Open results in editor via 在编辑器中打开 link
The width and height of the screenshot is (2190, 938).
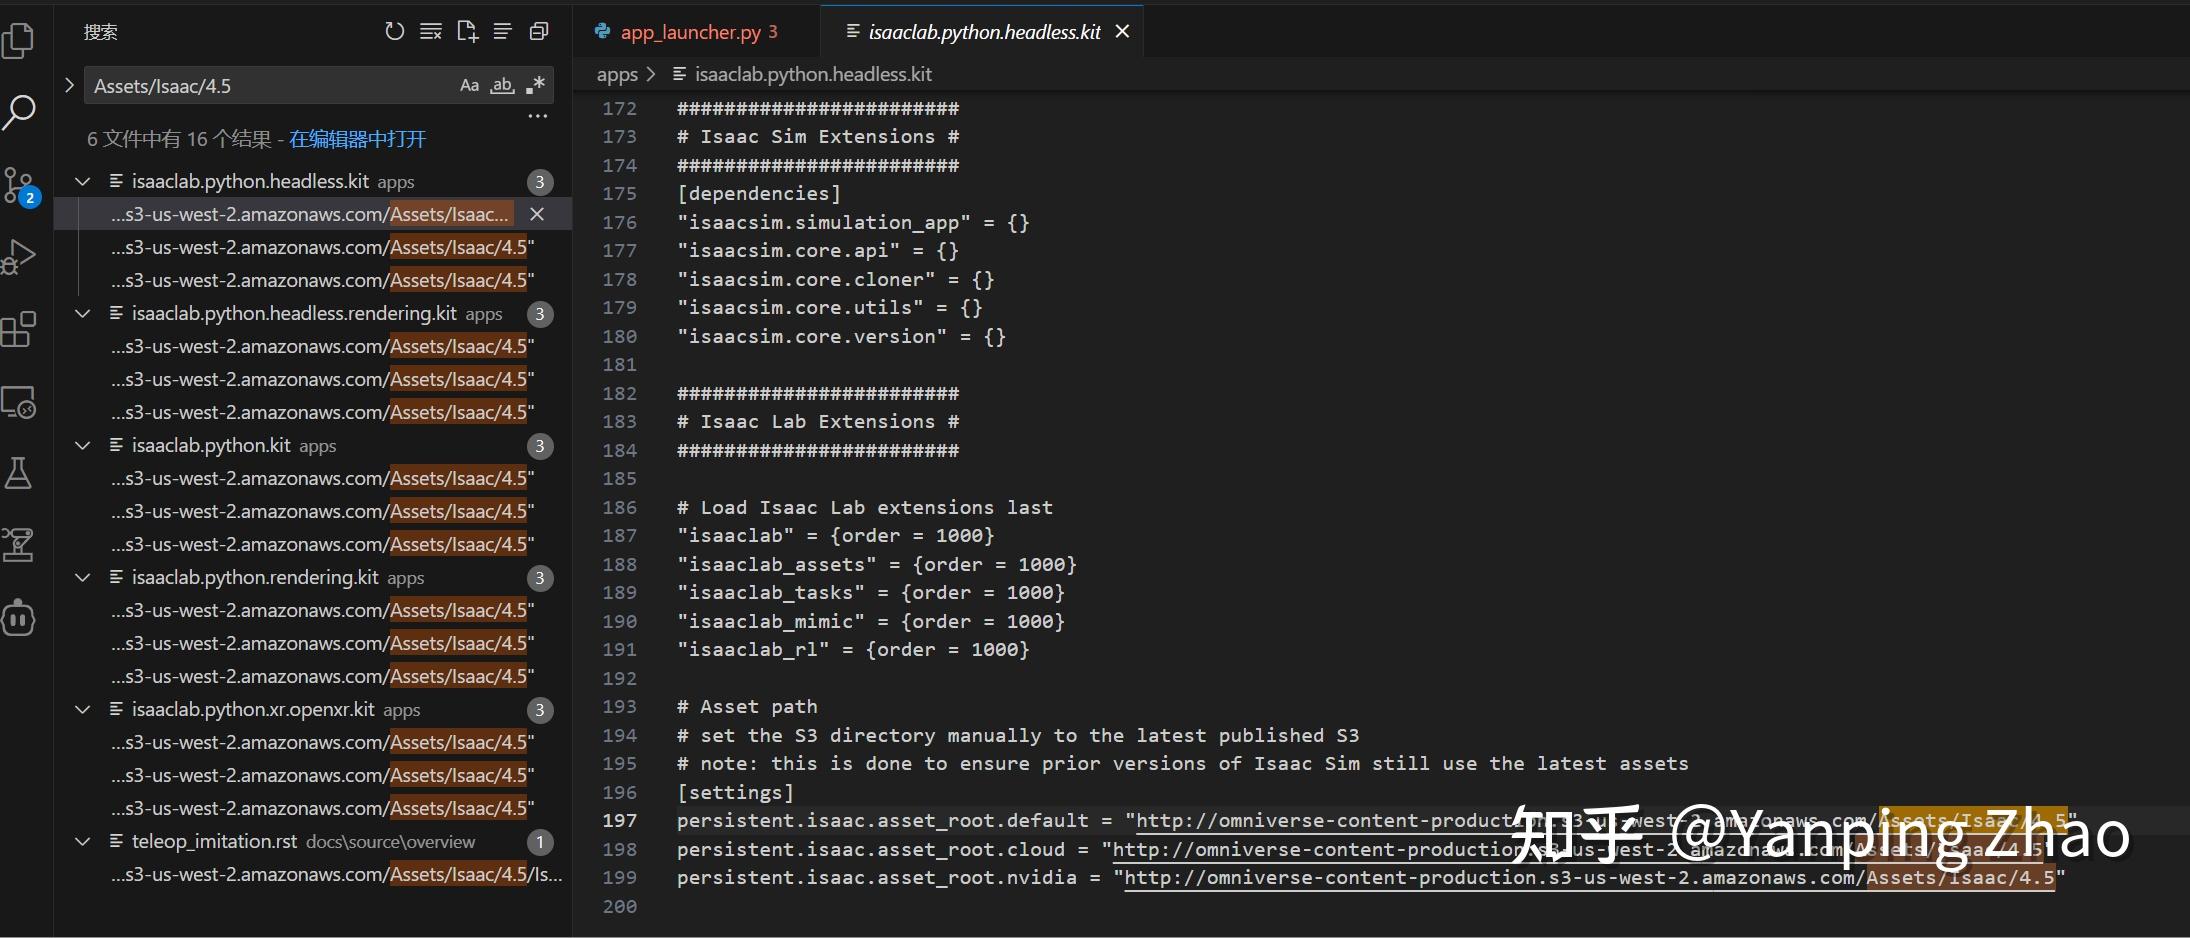(x=356, y=138)
